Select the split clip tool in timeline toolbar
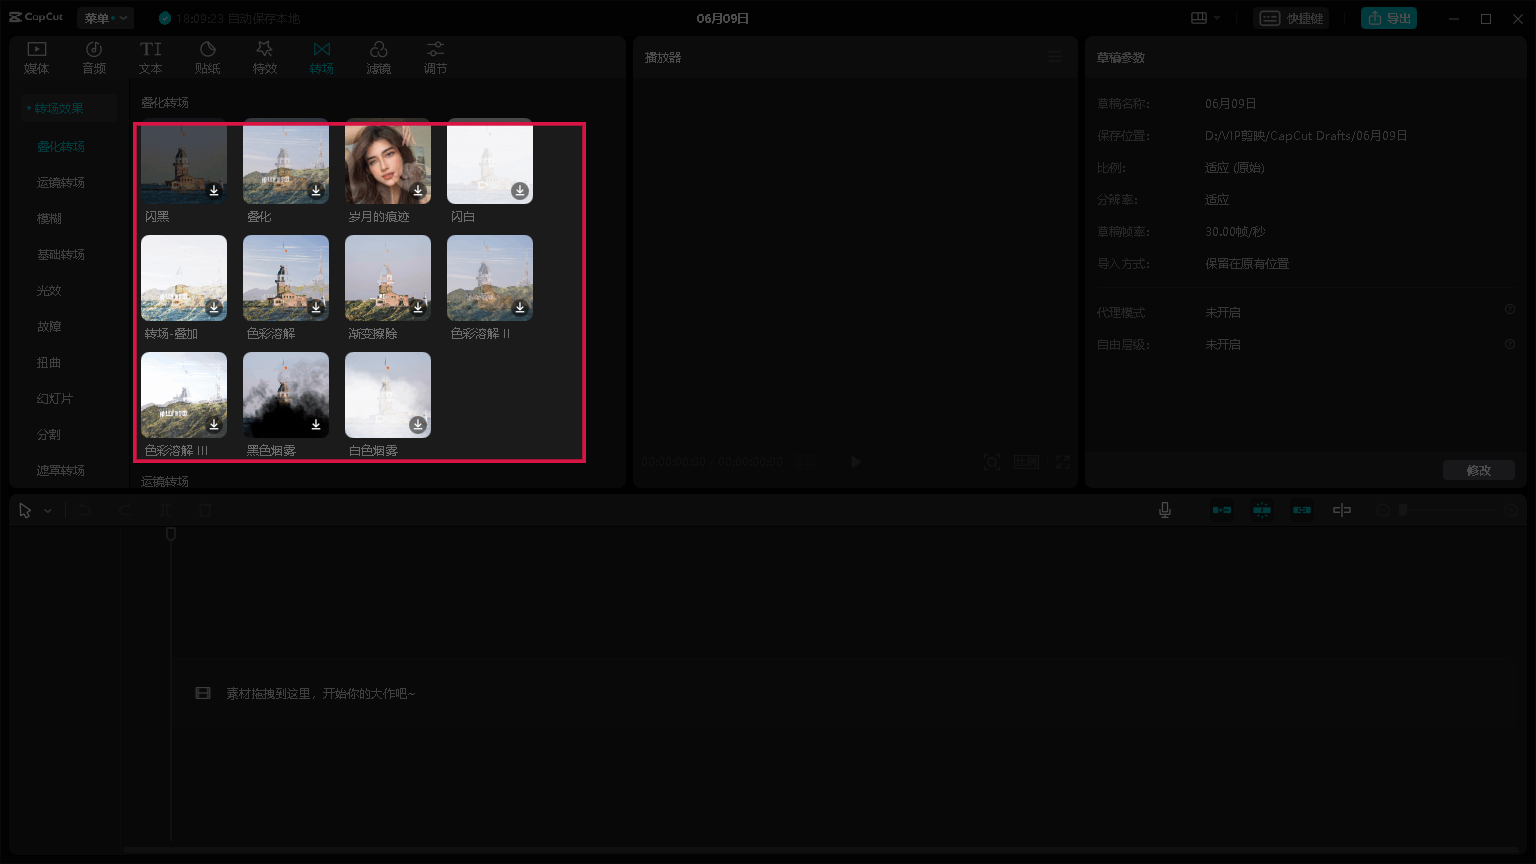The image size is (1536, 864). point(165,510)
